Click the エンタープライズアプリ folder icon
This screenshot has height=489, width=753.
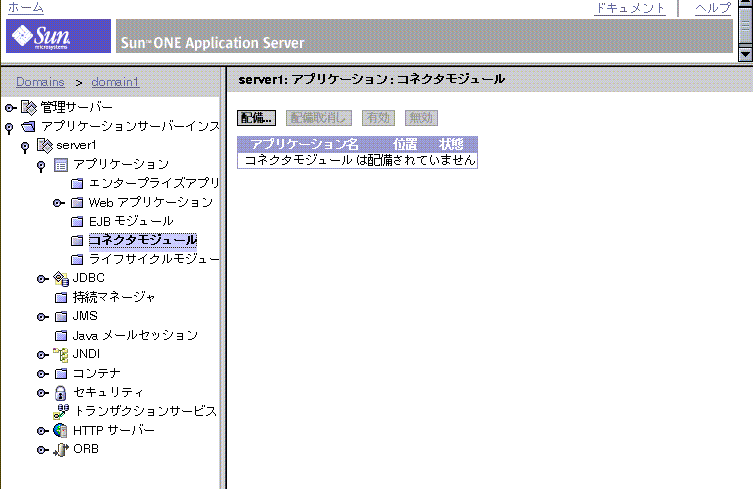77,183
